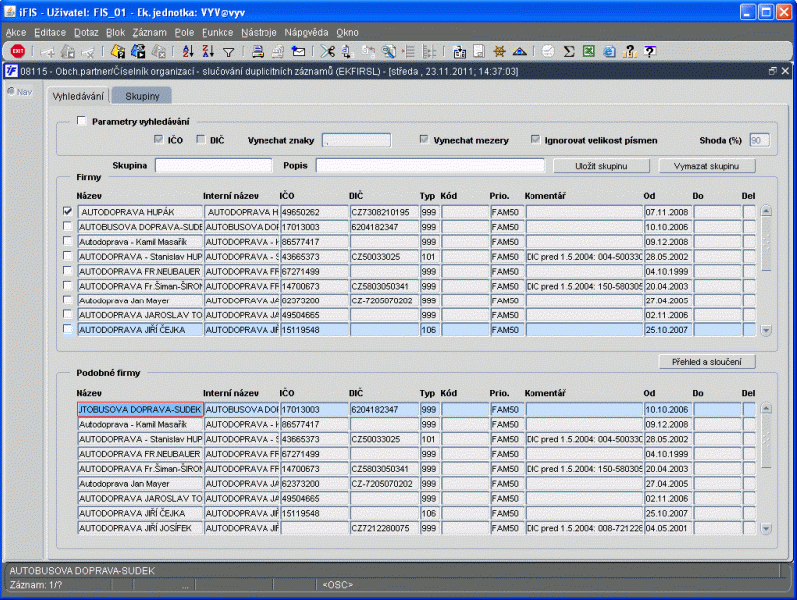The width and height of the screenshot is (797, 600).
Task: Open the Nástroje menu
Action: [259, 33]
